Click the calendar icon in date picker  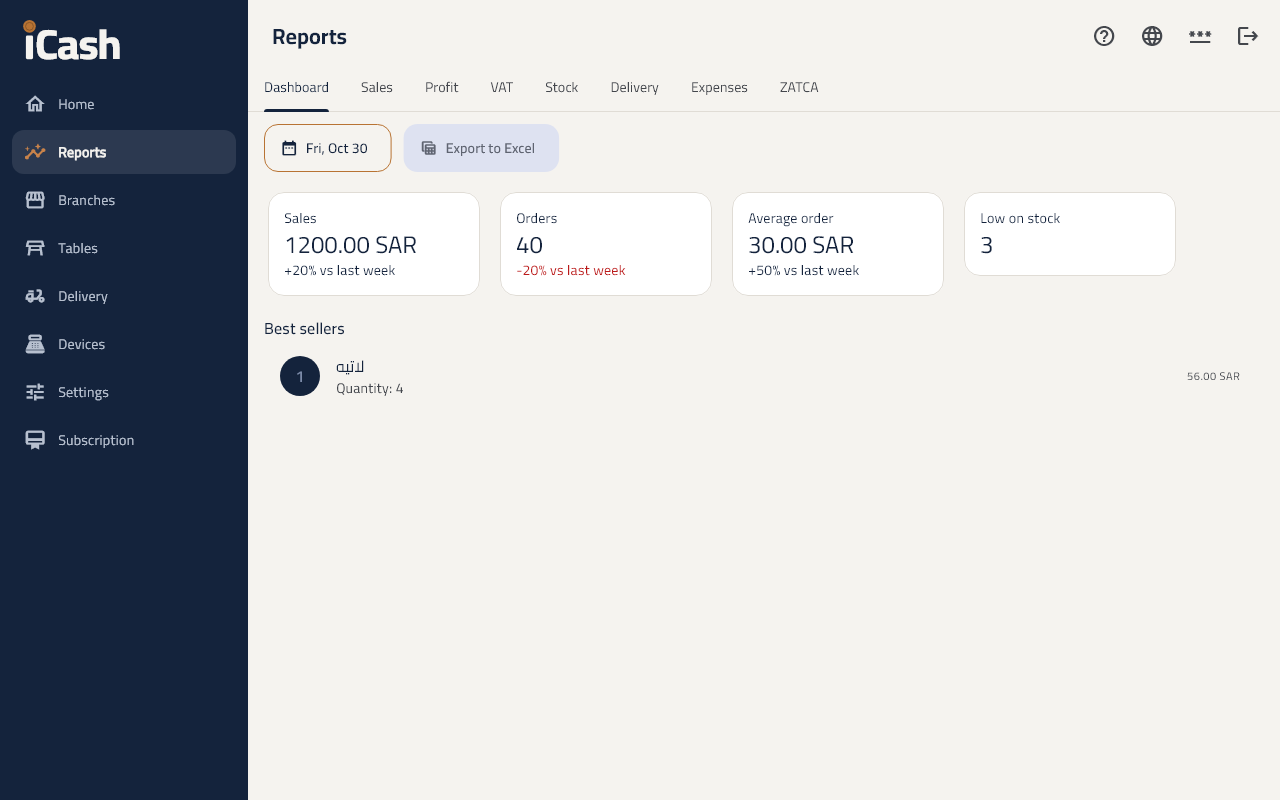click(289, 148)
